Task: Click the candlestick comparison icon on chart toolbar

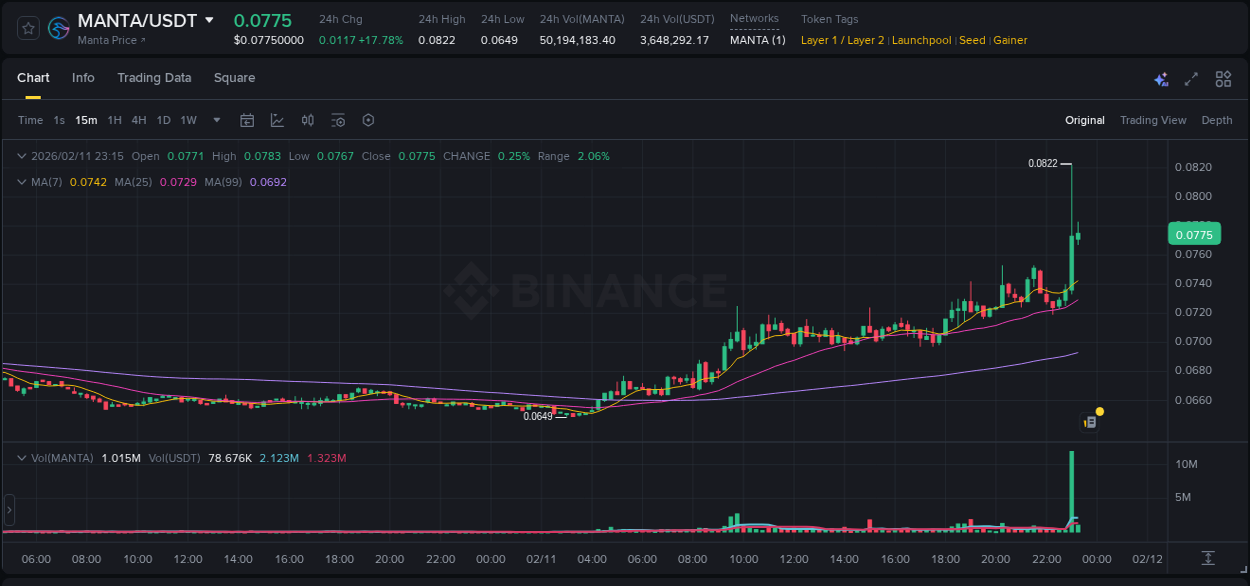Action: 307,120
